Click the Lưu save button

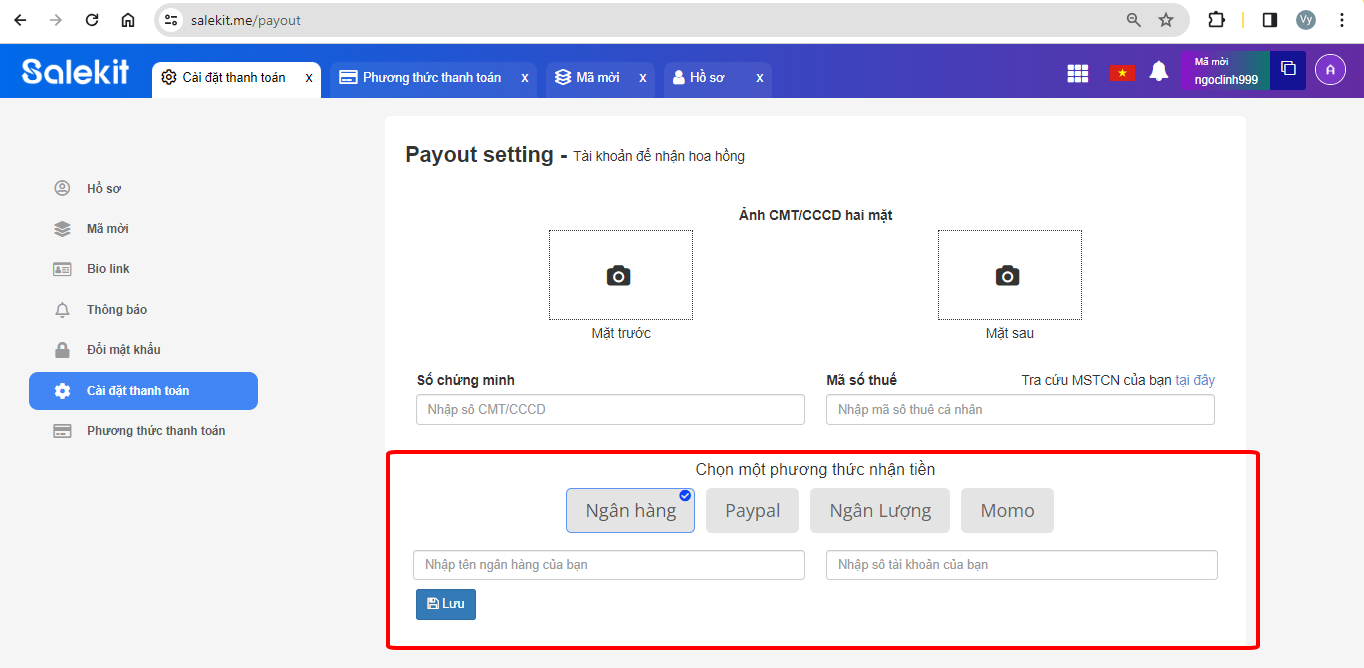coord(446,604)
